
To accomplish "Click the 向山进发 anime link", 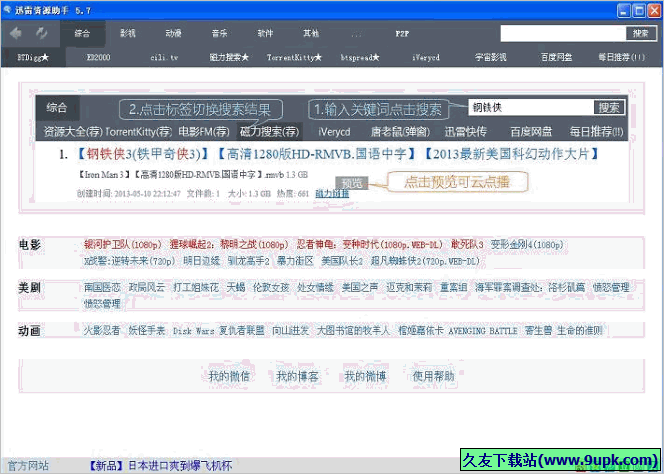I will (x=290, y=330).
